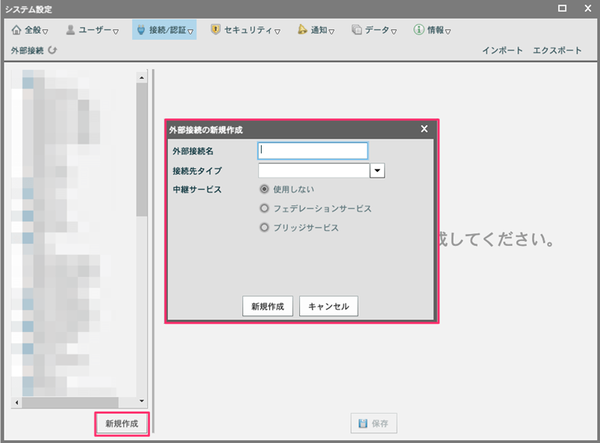Viewport: 600px width, 443px height.
Task: Open the 通知 menu
Action: [x=316, y=30]
